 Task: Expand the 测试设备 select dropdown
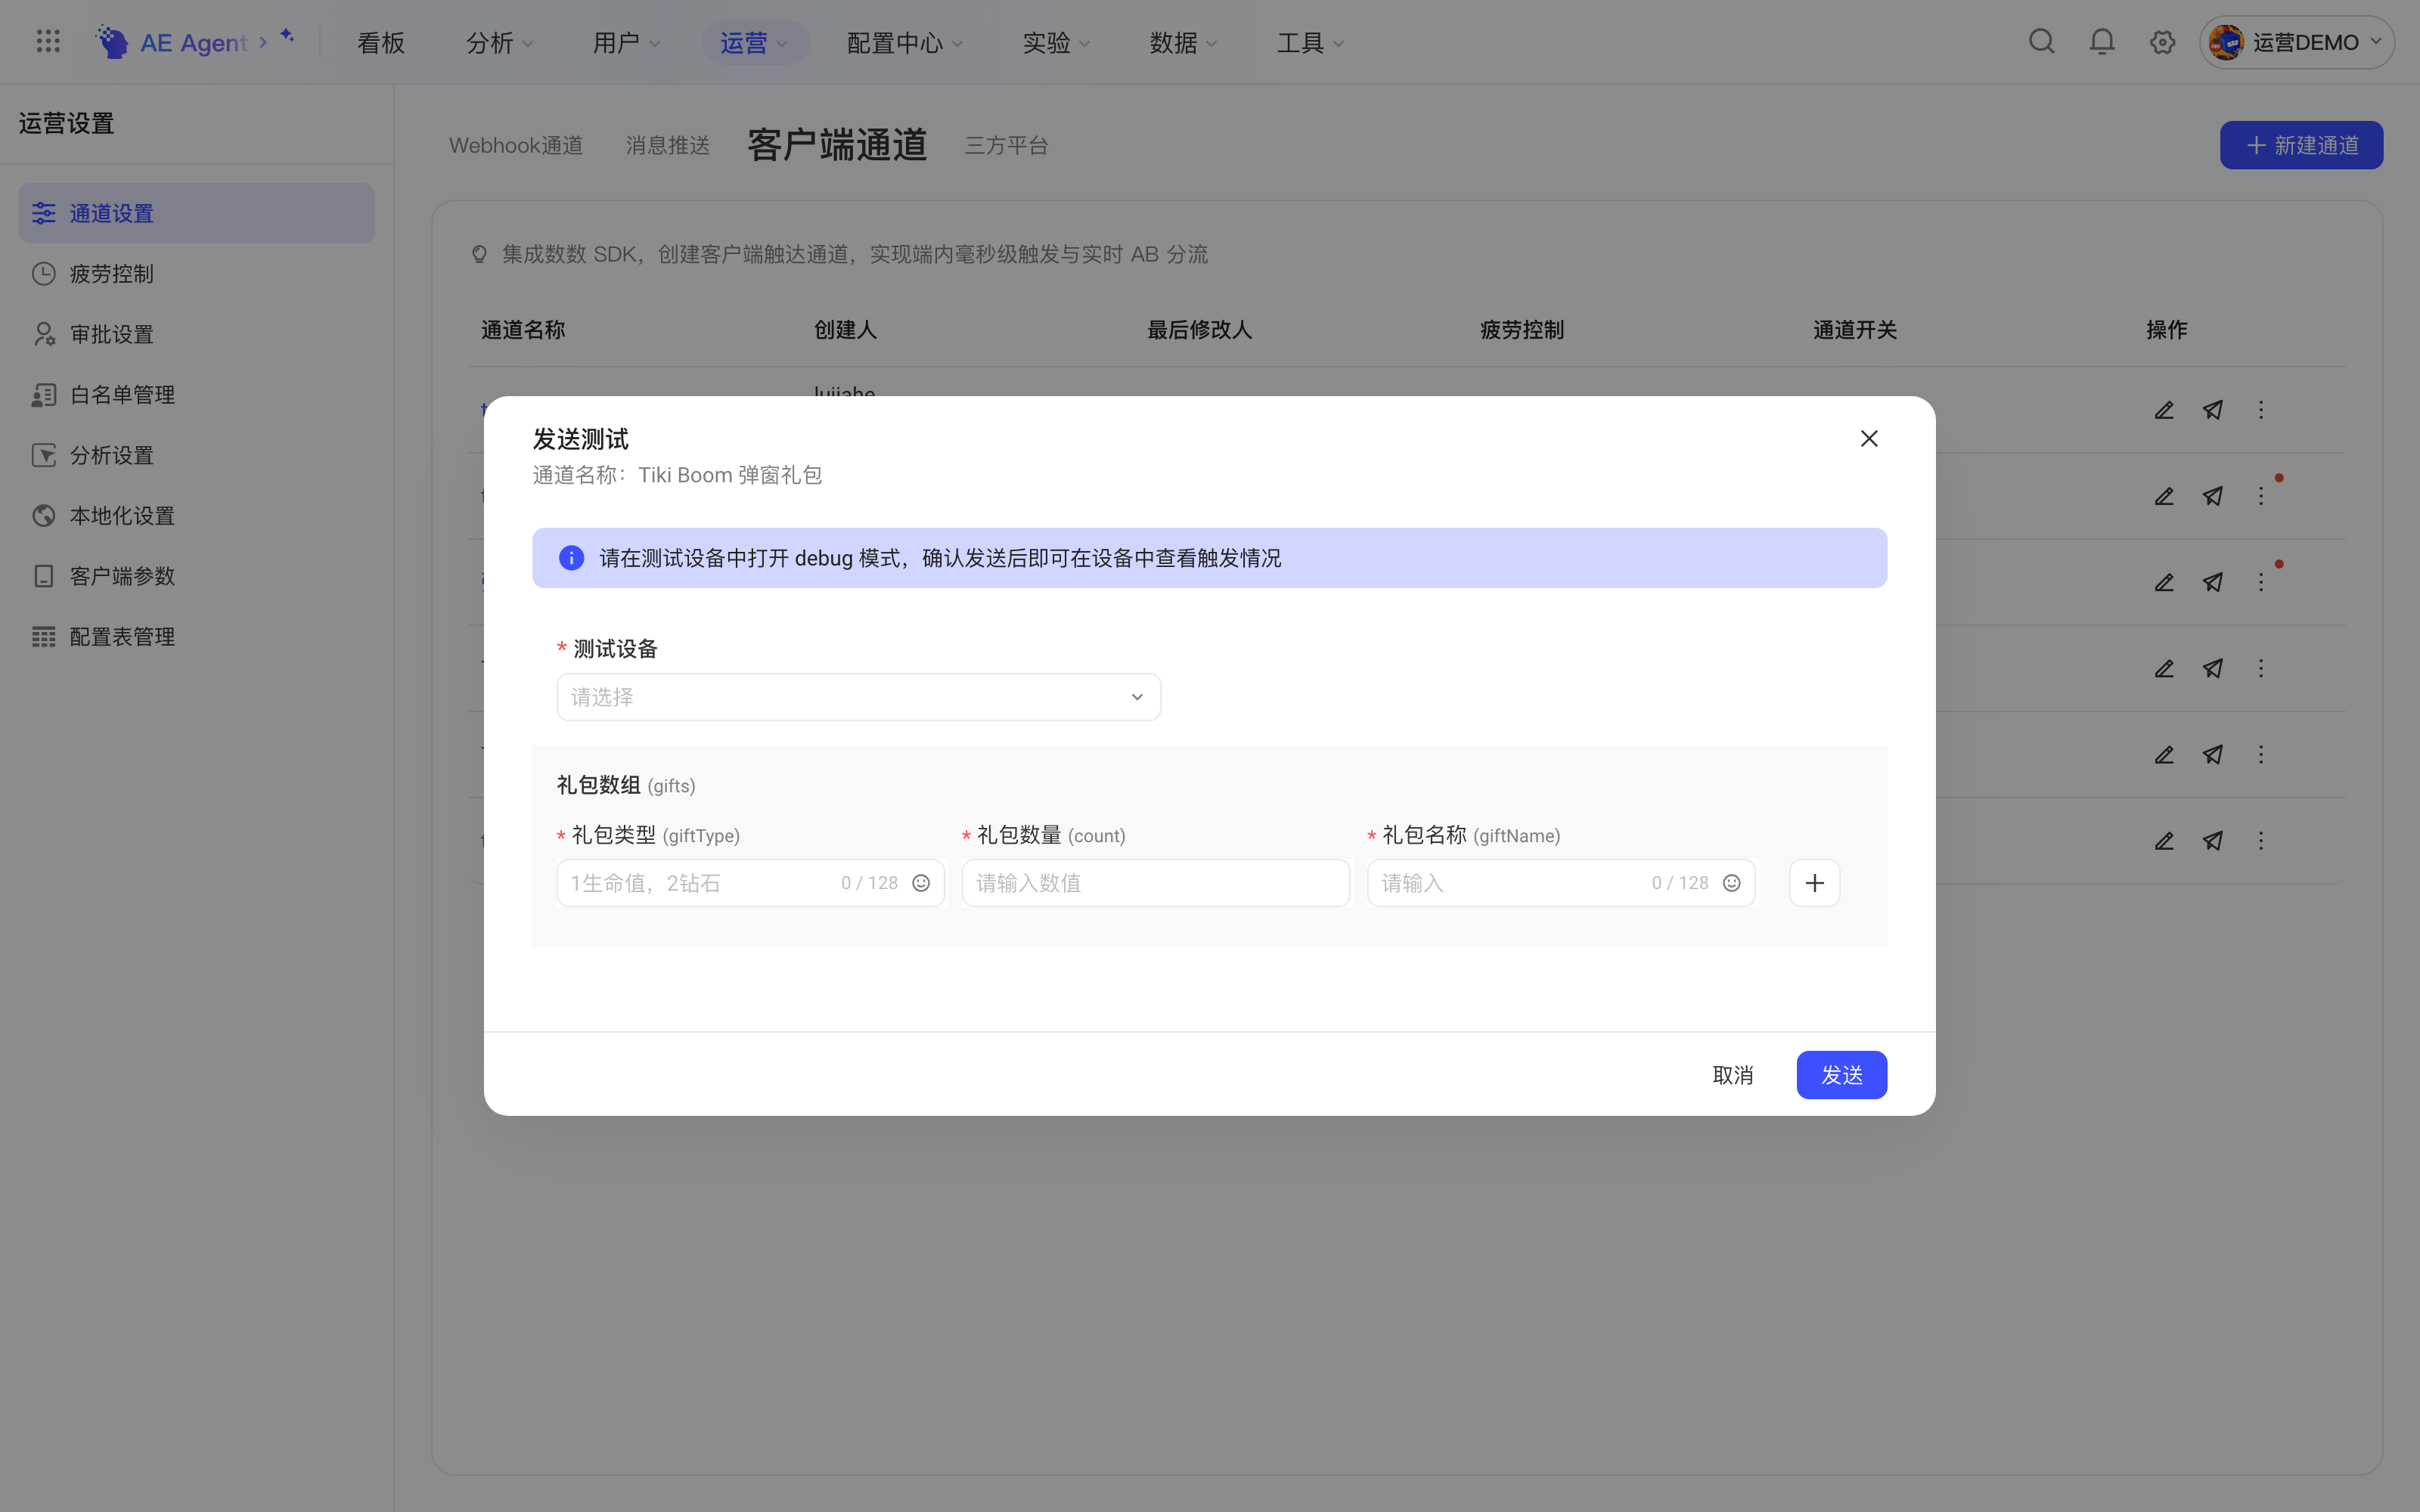(x=858, y=697)
